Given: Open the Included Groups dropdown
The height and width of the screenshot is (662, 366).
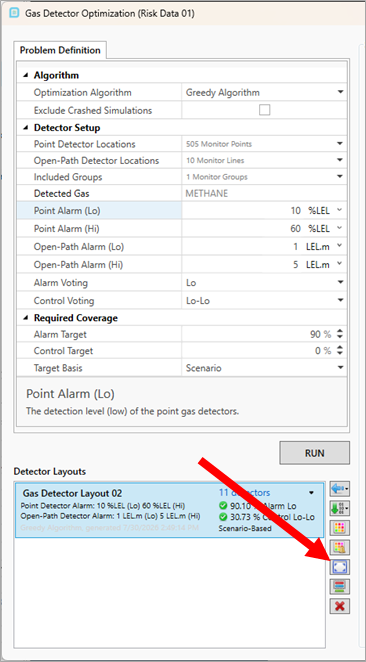Looking at the screenshot, I should click(x=340, y=177).
